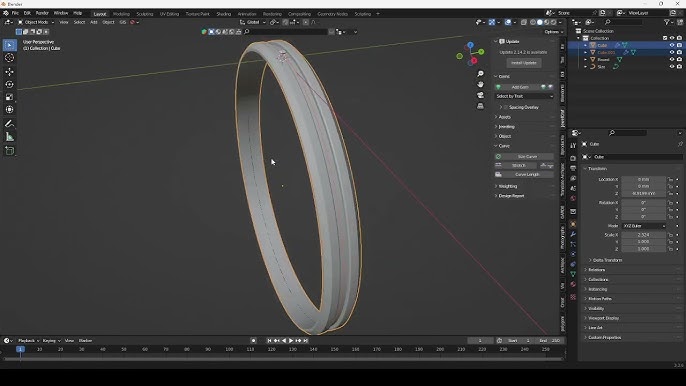Select the Measure tool

(10, 137)
